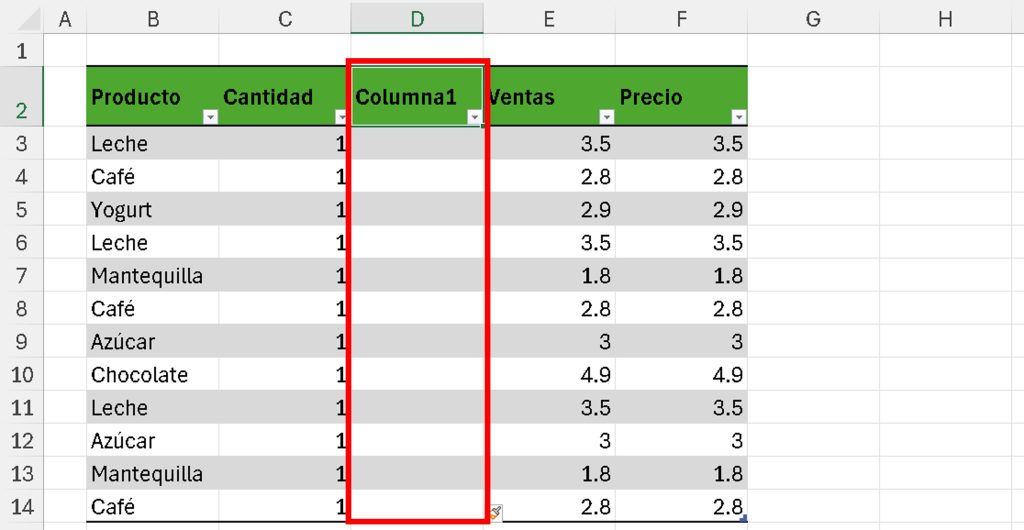
Task: Click the empty Columna1 cell in row 7
Action: (417, 276)
